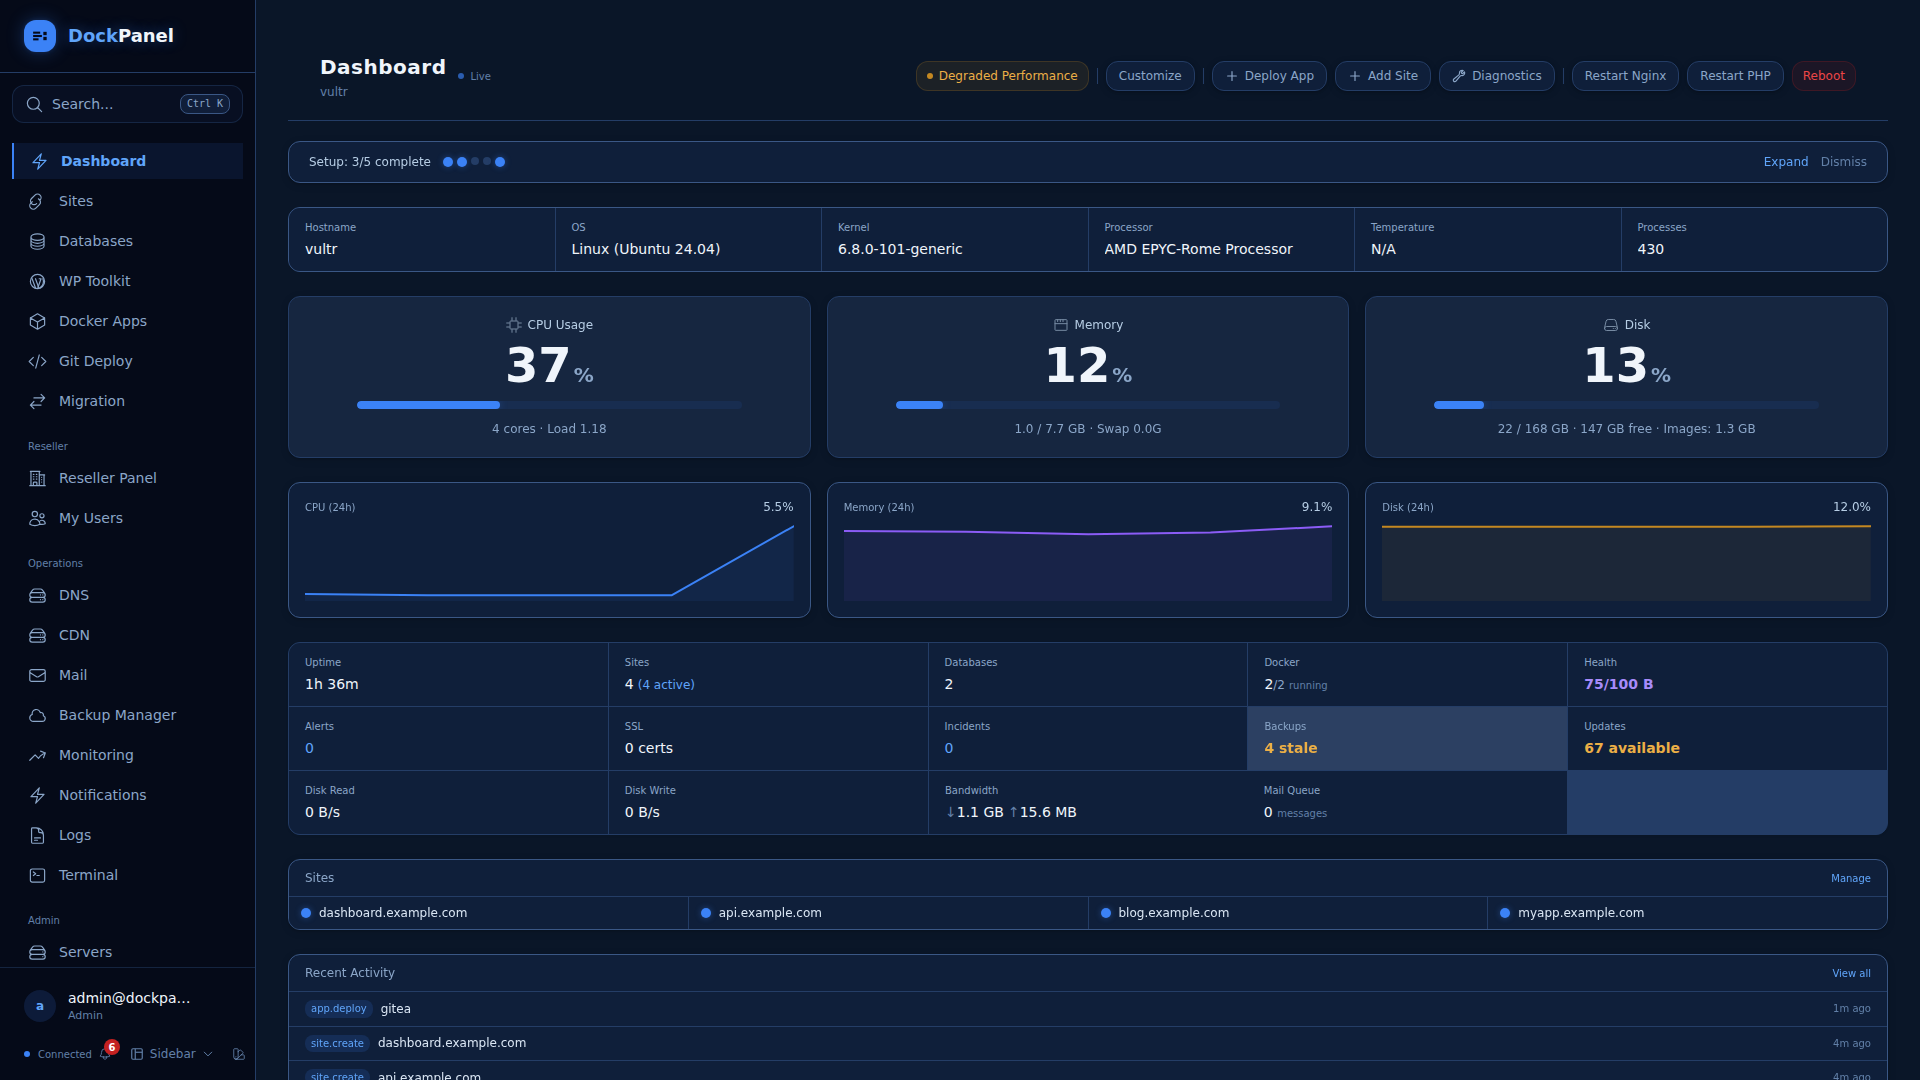The height and width of the screenshot is (1080, 1920).
Task: Click Manage link in Sites panel
Action: pos(1850,878)
